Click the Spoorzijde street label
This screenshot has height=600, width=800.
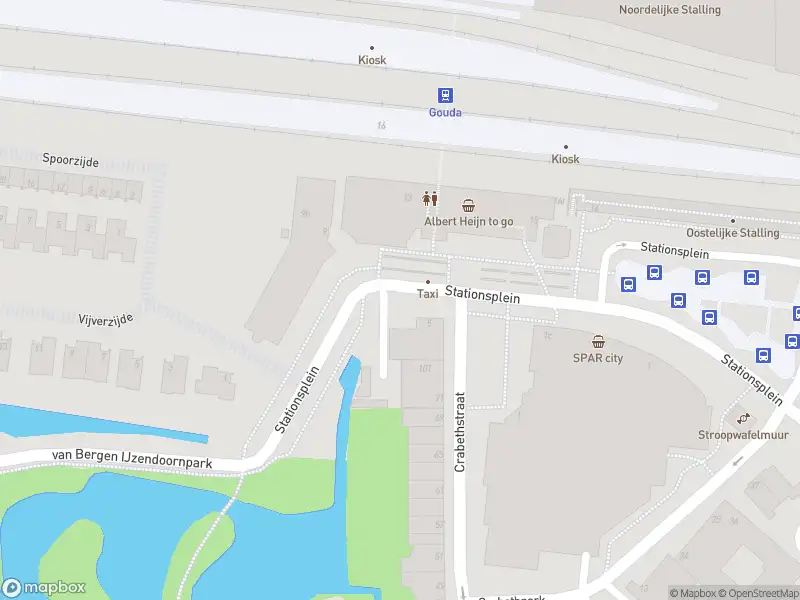pos(70,160)
